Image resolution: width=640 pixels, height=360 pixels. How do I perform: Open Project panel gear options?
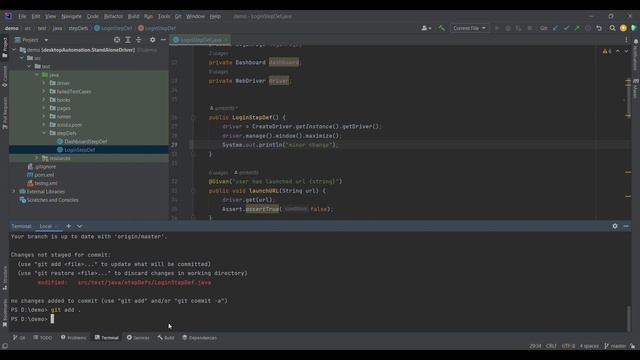(152, 40)
